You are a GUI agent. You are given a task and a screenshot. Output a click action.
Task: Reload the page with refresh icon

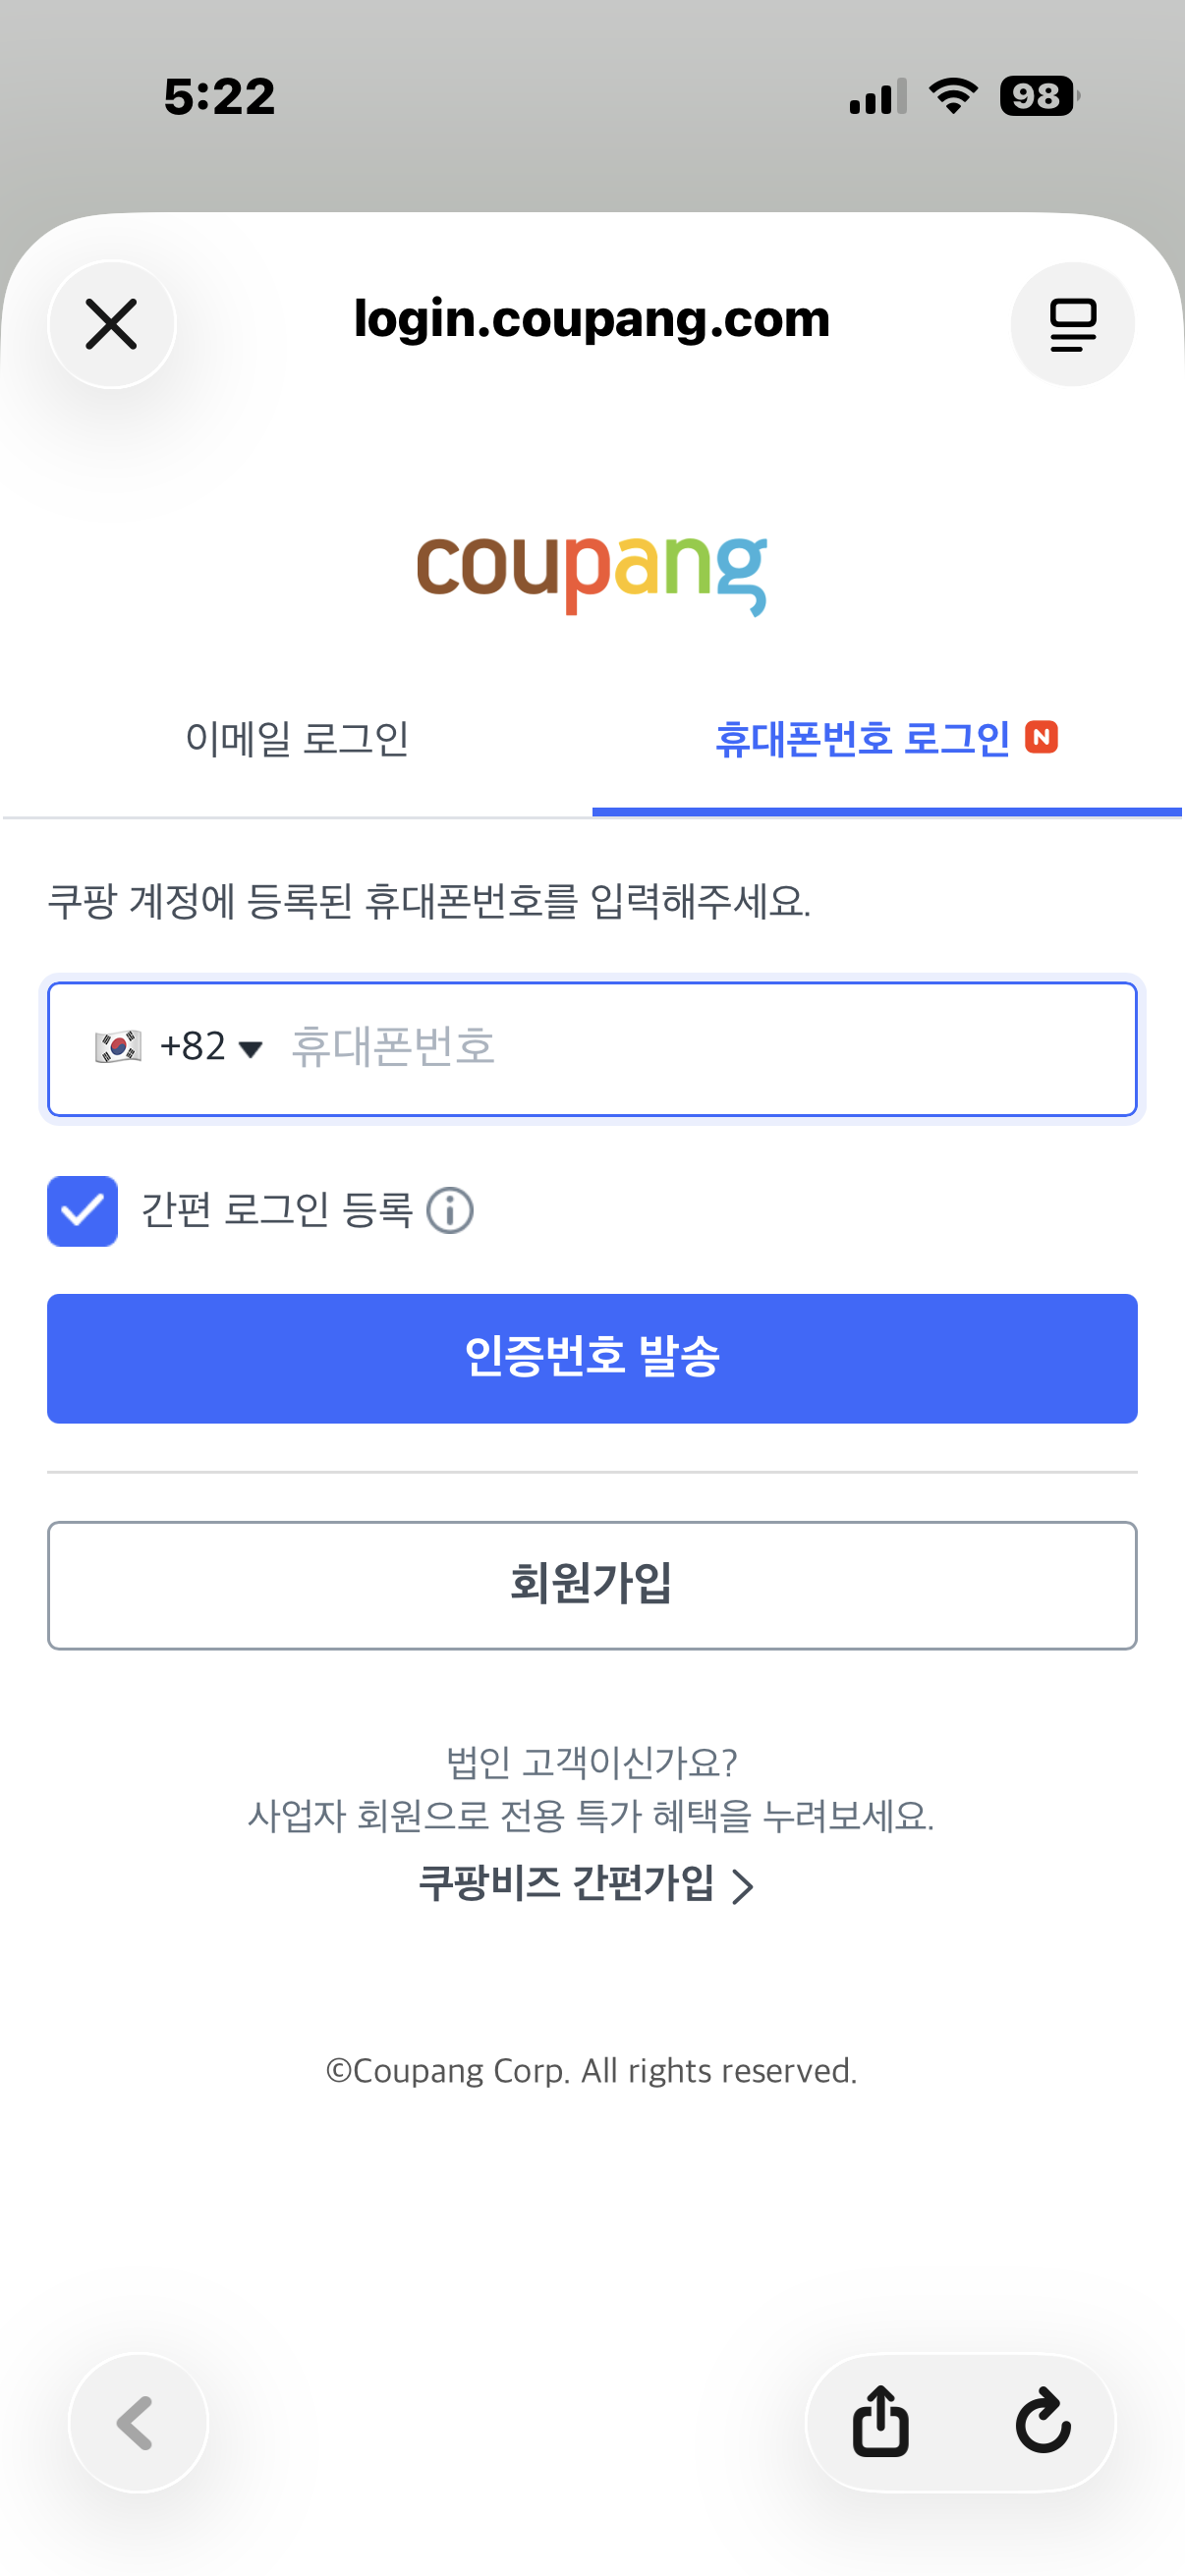tap(1042, 2422)
